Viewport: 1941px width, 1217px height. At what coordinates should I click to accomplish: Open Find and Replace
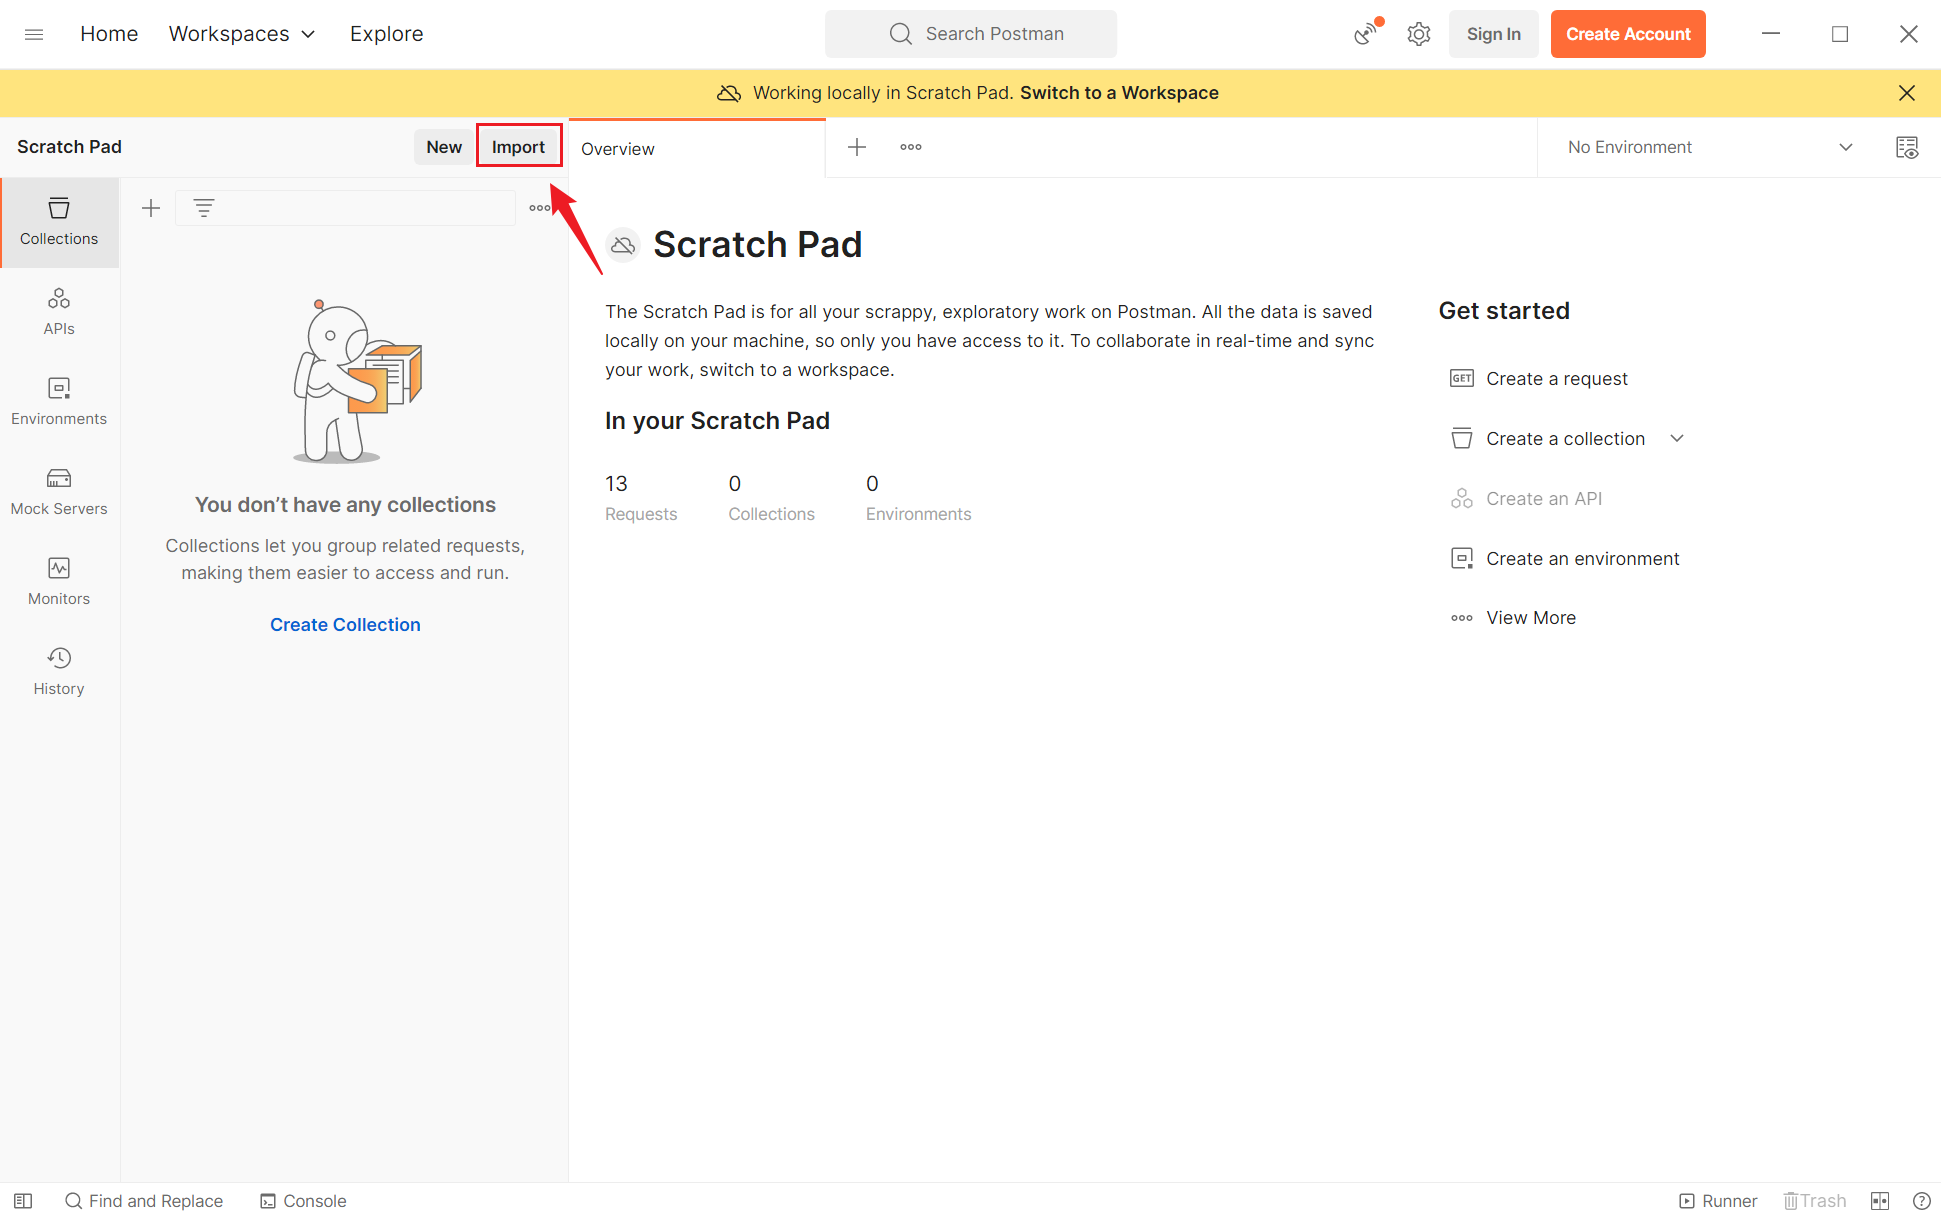pos(144,1201)
